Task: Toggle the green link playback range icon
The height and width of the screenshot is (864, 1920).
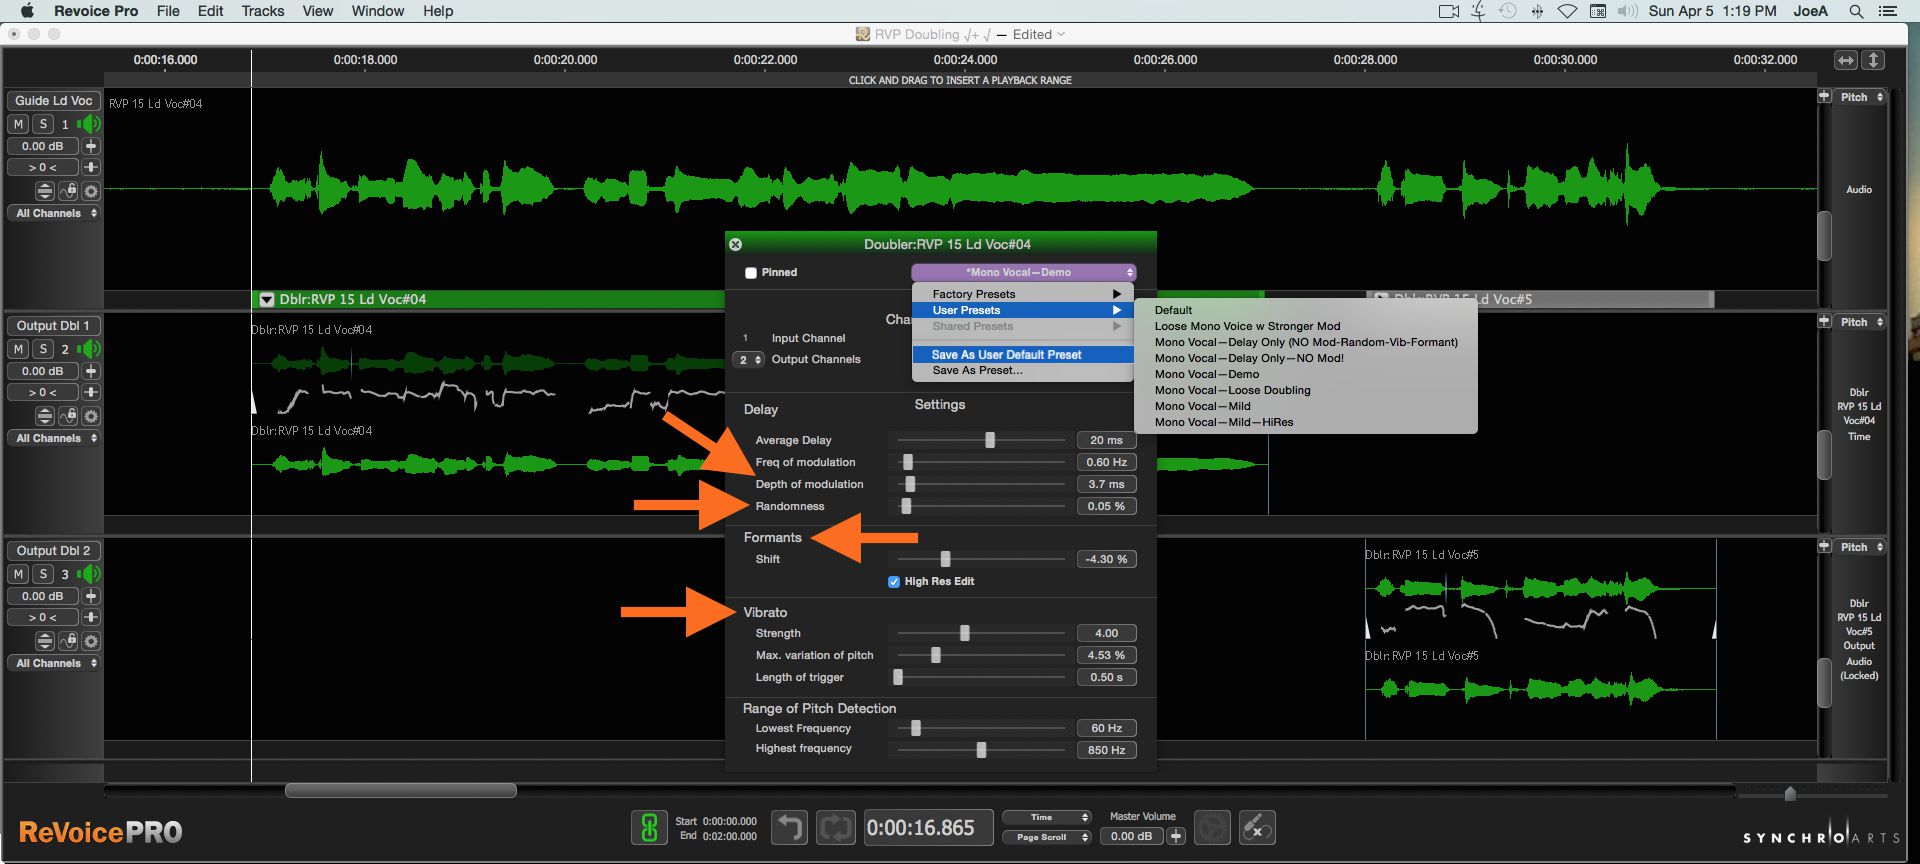Action: click(649, 828)
